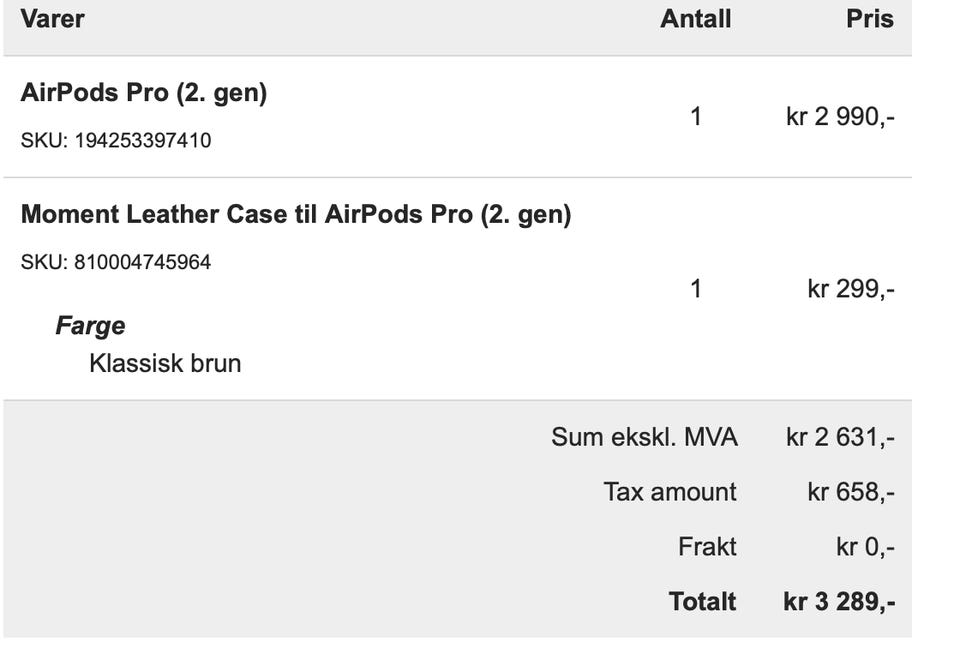960x648 pixels.
Task: Click the AirPods Pro quantity value
Action: coord(696,117)
